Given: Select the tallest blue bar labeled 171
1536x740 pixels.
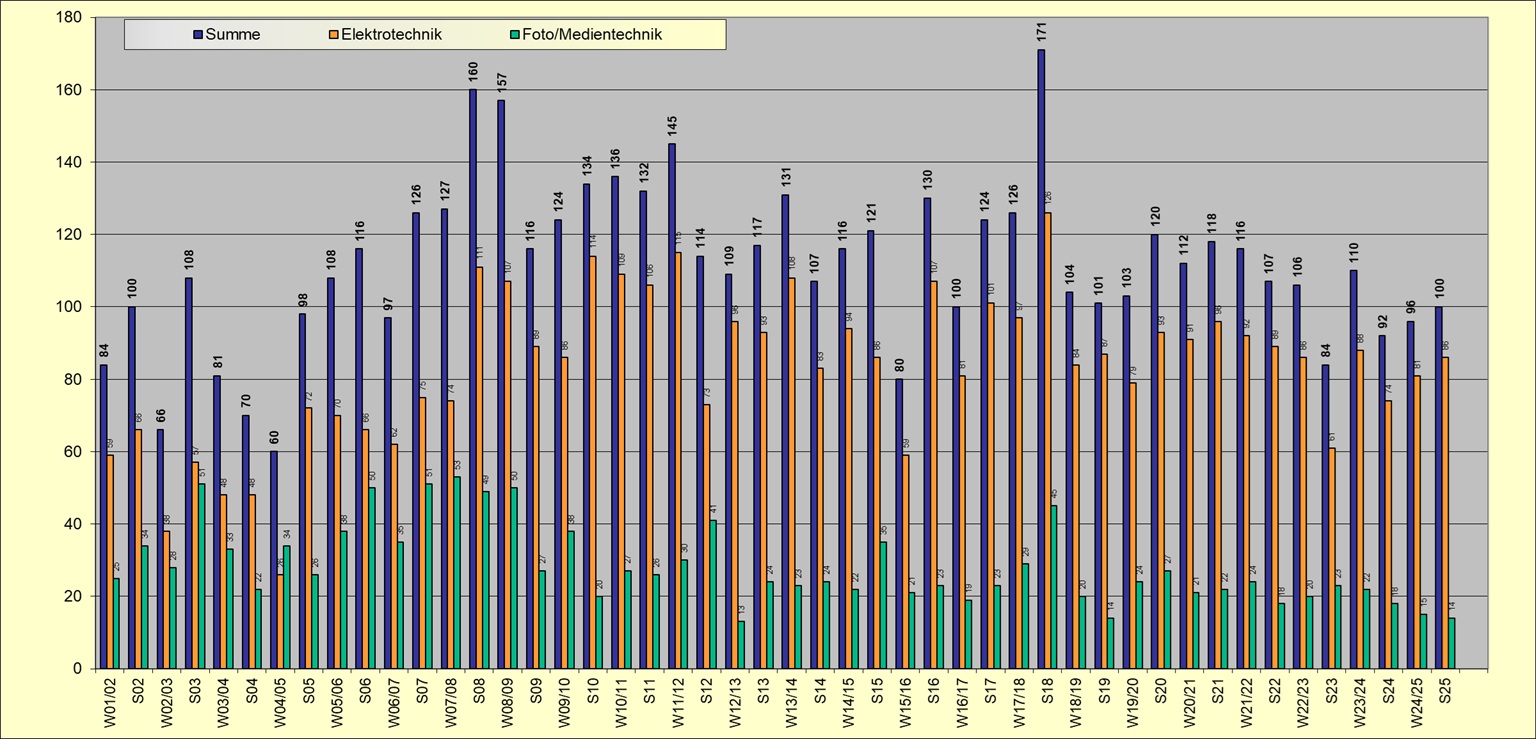Looking at the screenshot, I should (1041, 358).
